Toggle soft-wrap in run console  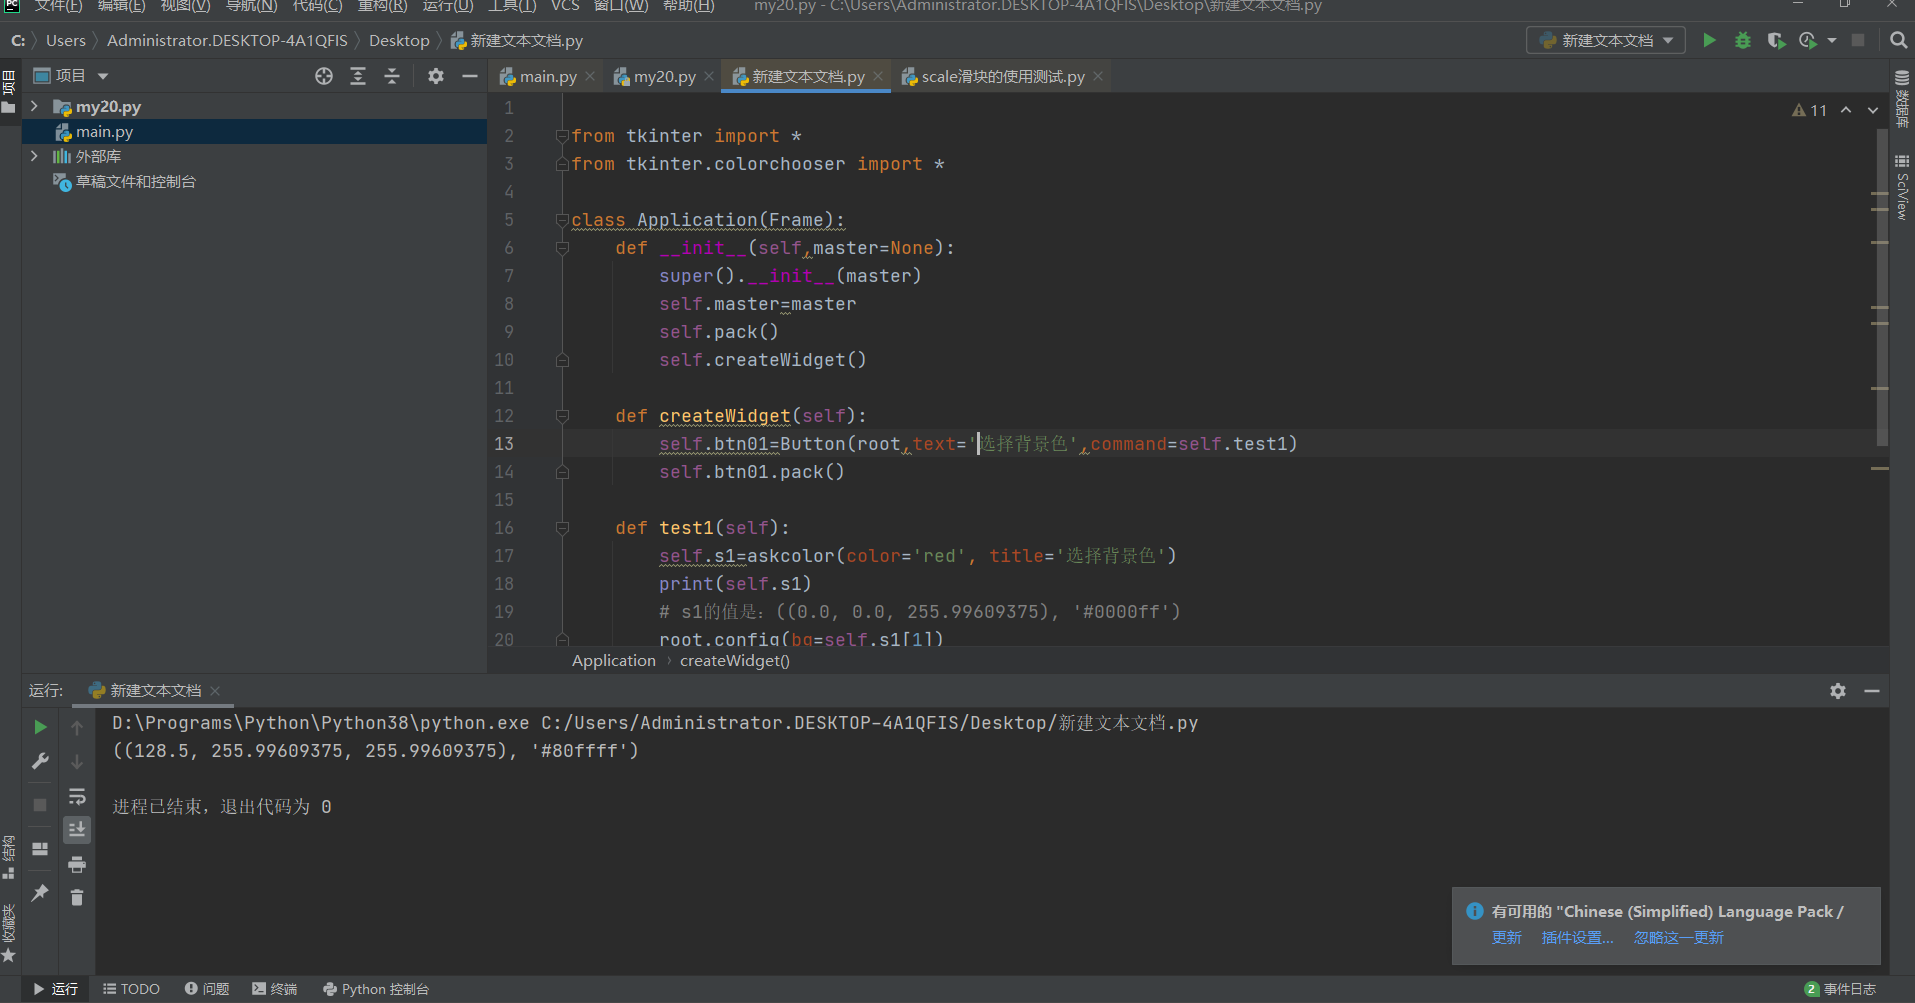tap(77, 797)
